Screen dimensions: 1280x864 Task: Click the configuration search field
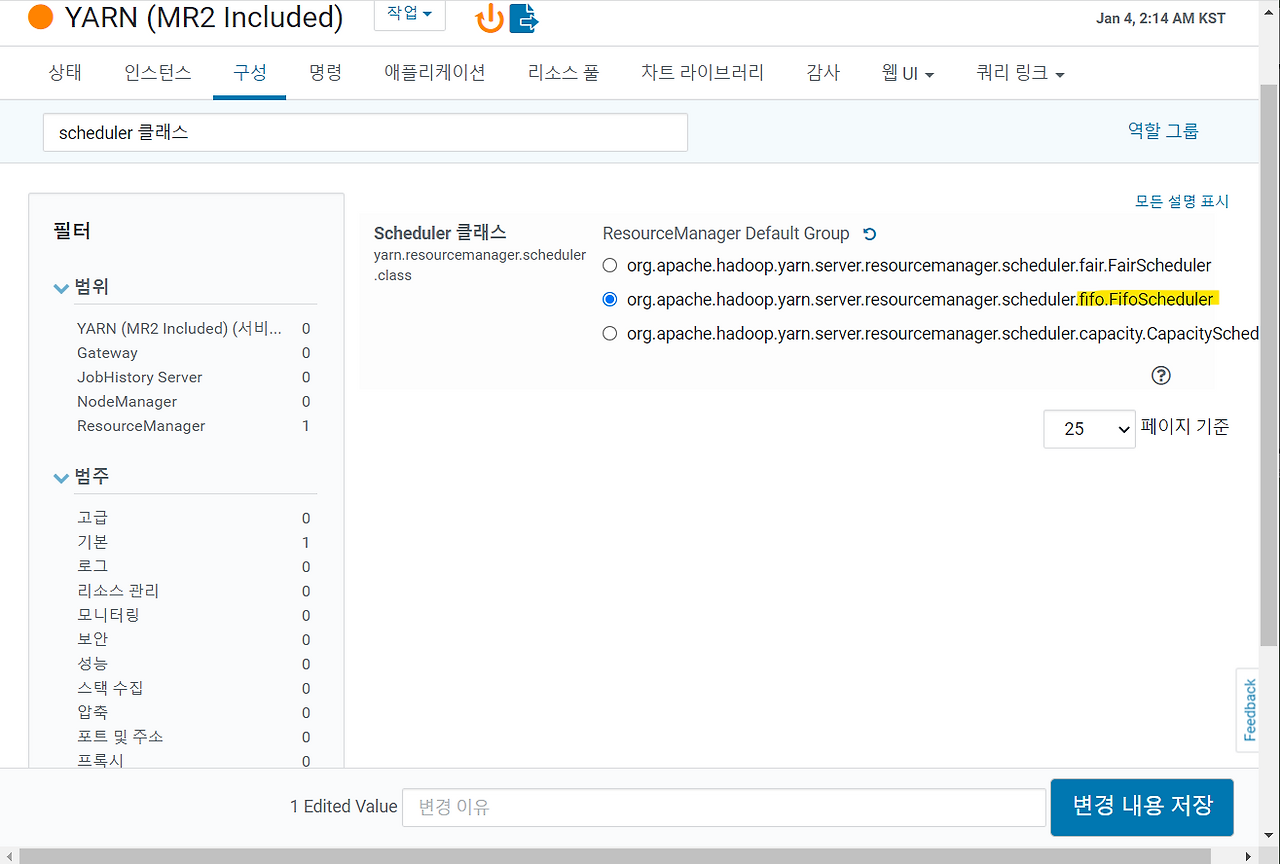[x=365, y=132]
